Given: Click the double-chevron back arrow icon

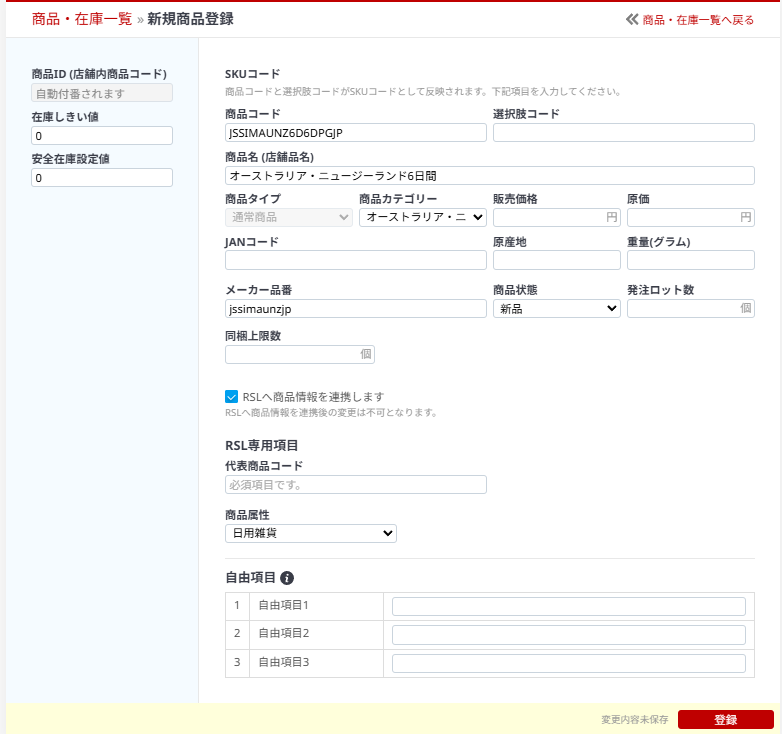Looking at the screenshot, I should click(631, 19).
